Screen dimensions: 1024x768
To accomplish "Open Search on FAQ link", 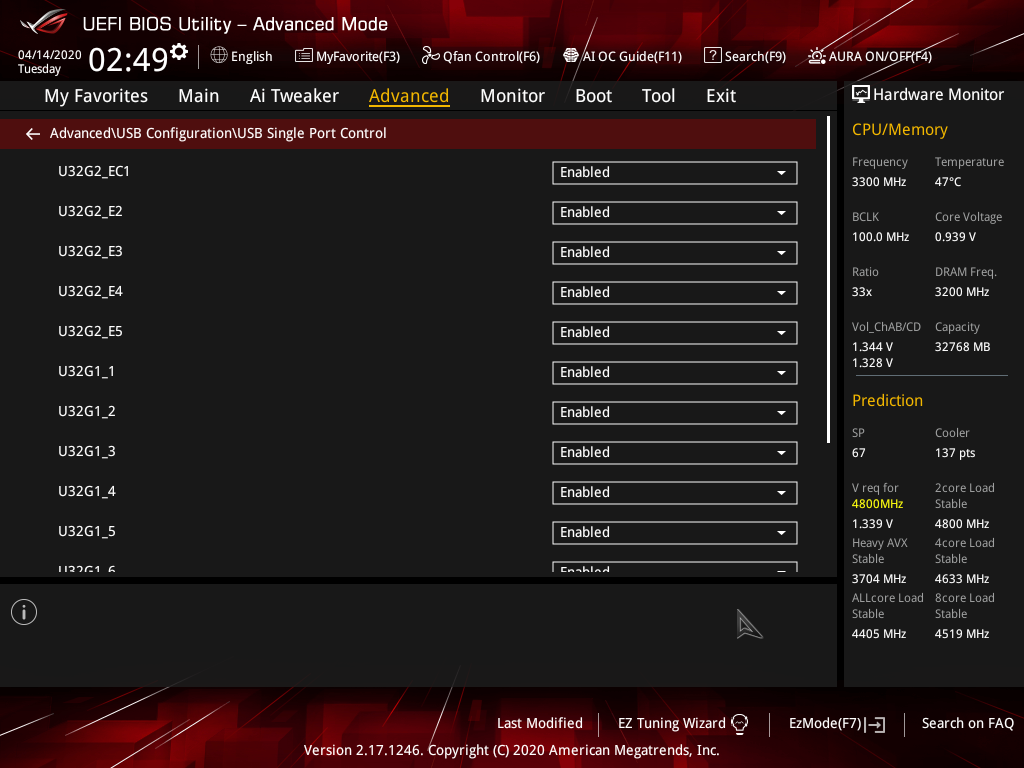I will (x=967, y=724).
